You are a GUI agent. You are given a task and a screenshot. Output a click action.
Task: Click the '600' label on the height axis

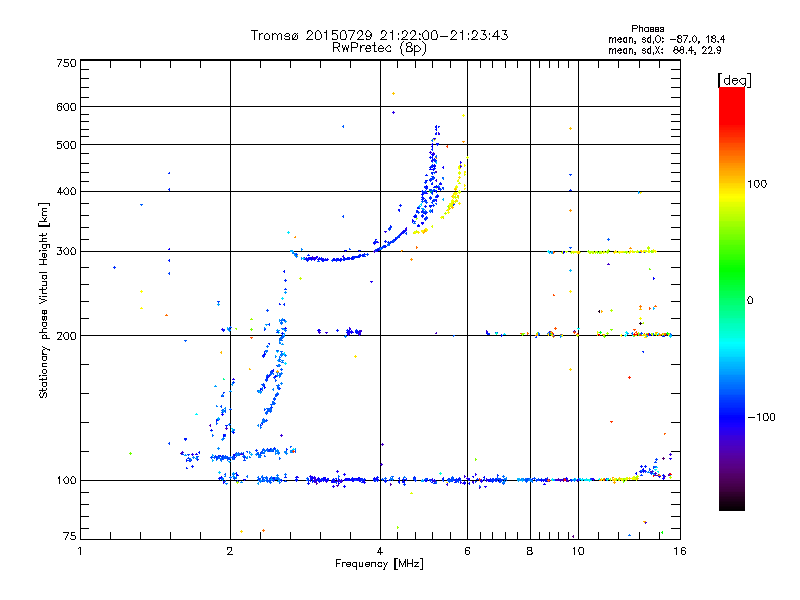click(67, 107)
